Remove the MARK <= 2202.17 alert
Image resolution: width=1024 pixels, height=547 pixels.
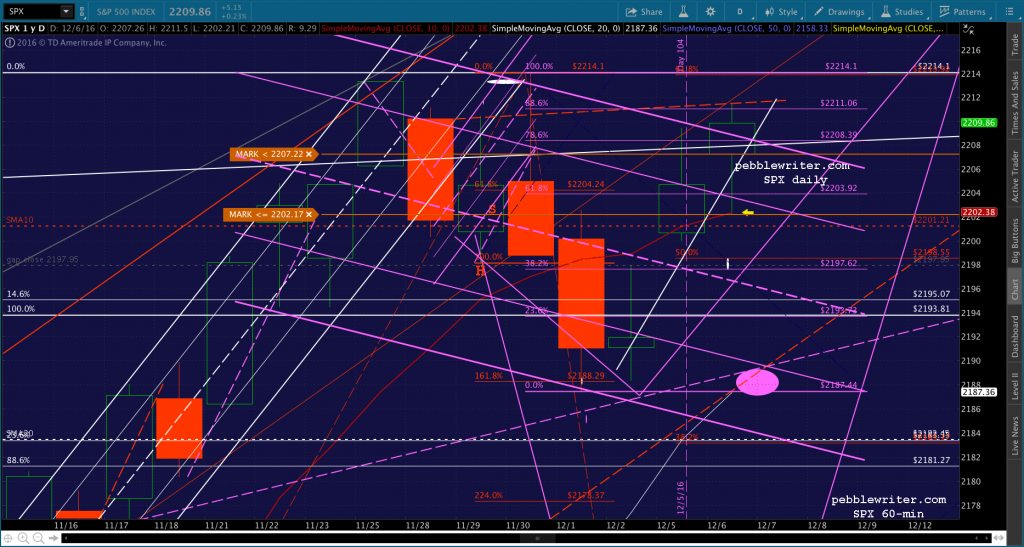308,214
